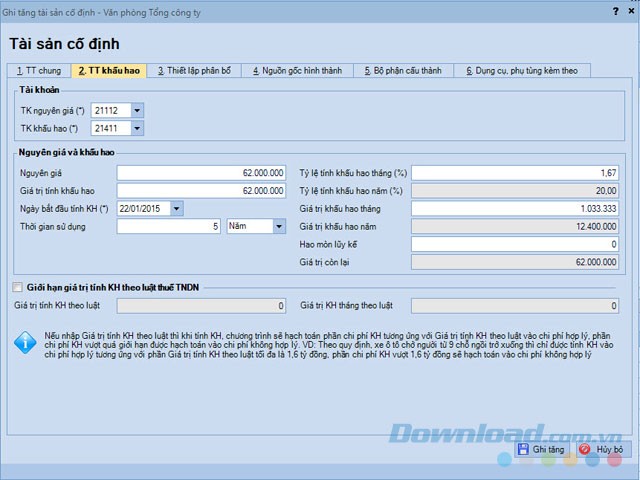
Task: Expand the TK khấu hao dropdown
Action: coord(137,128)
